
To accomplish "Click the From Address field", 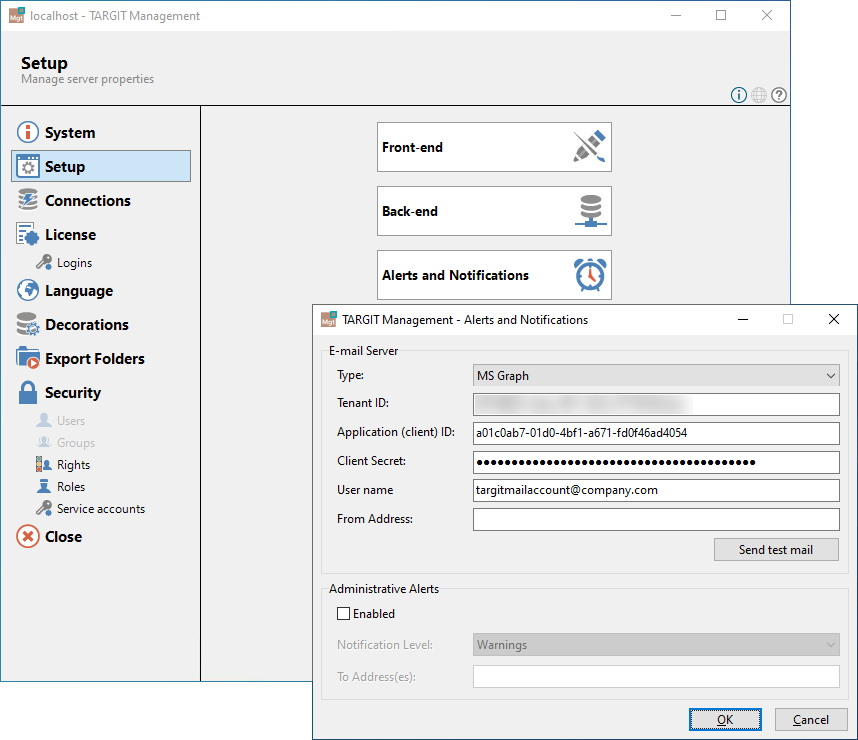I will 656,519.
